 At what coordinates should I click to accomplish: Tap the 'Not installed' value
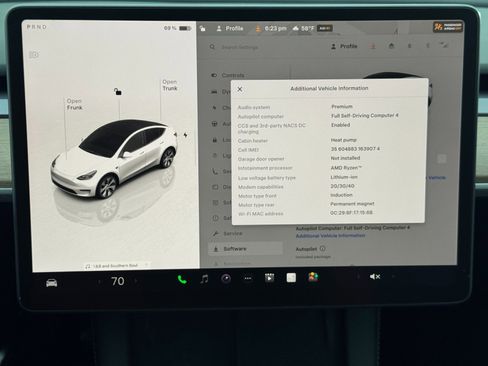pyautogui.click(x=345, y=158)
